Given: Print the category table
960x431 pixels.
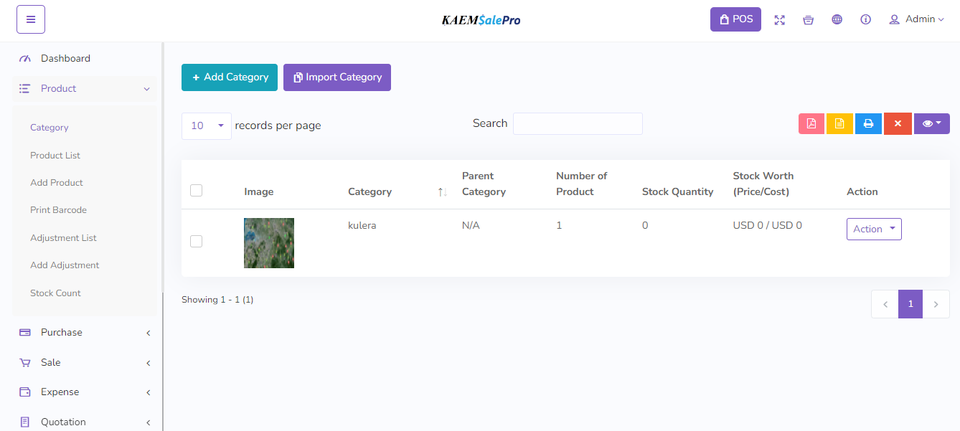Looking at the screenshot, I should (869, 124).
